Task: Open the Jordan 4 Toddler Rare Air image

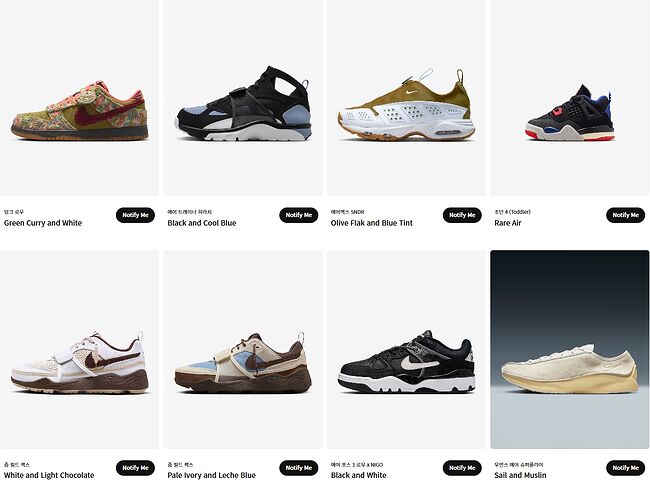Action: (x=570, y=98)
